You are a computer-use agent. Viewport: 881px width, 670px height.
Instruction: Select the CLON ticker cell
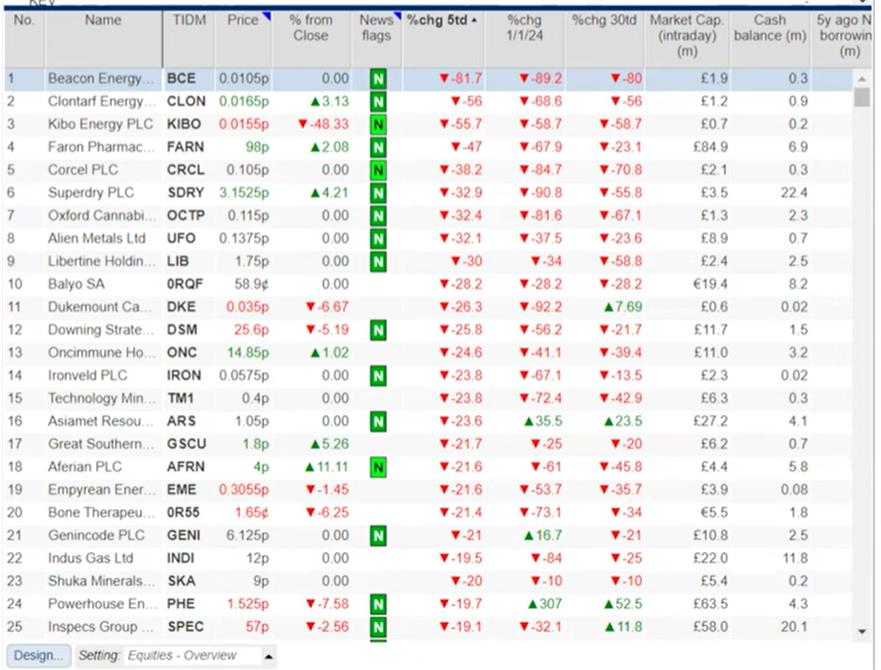[x=186, y=102]
